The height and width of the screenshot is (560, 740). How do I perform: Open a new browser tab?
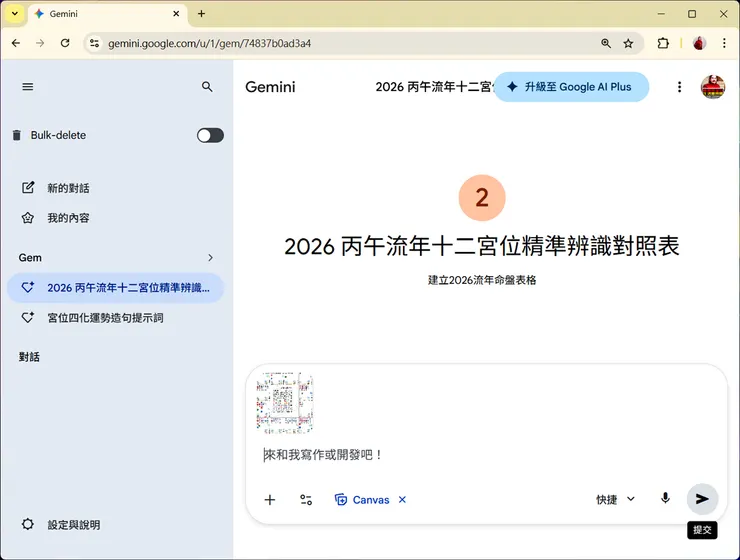(202, 14)
